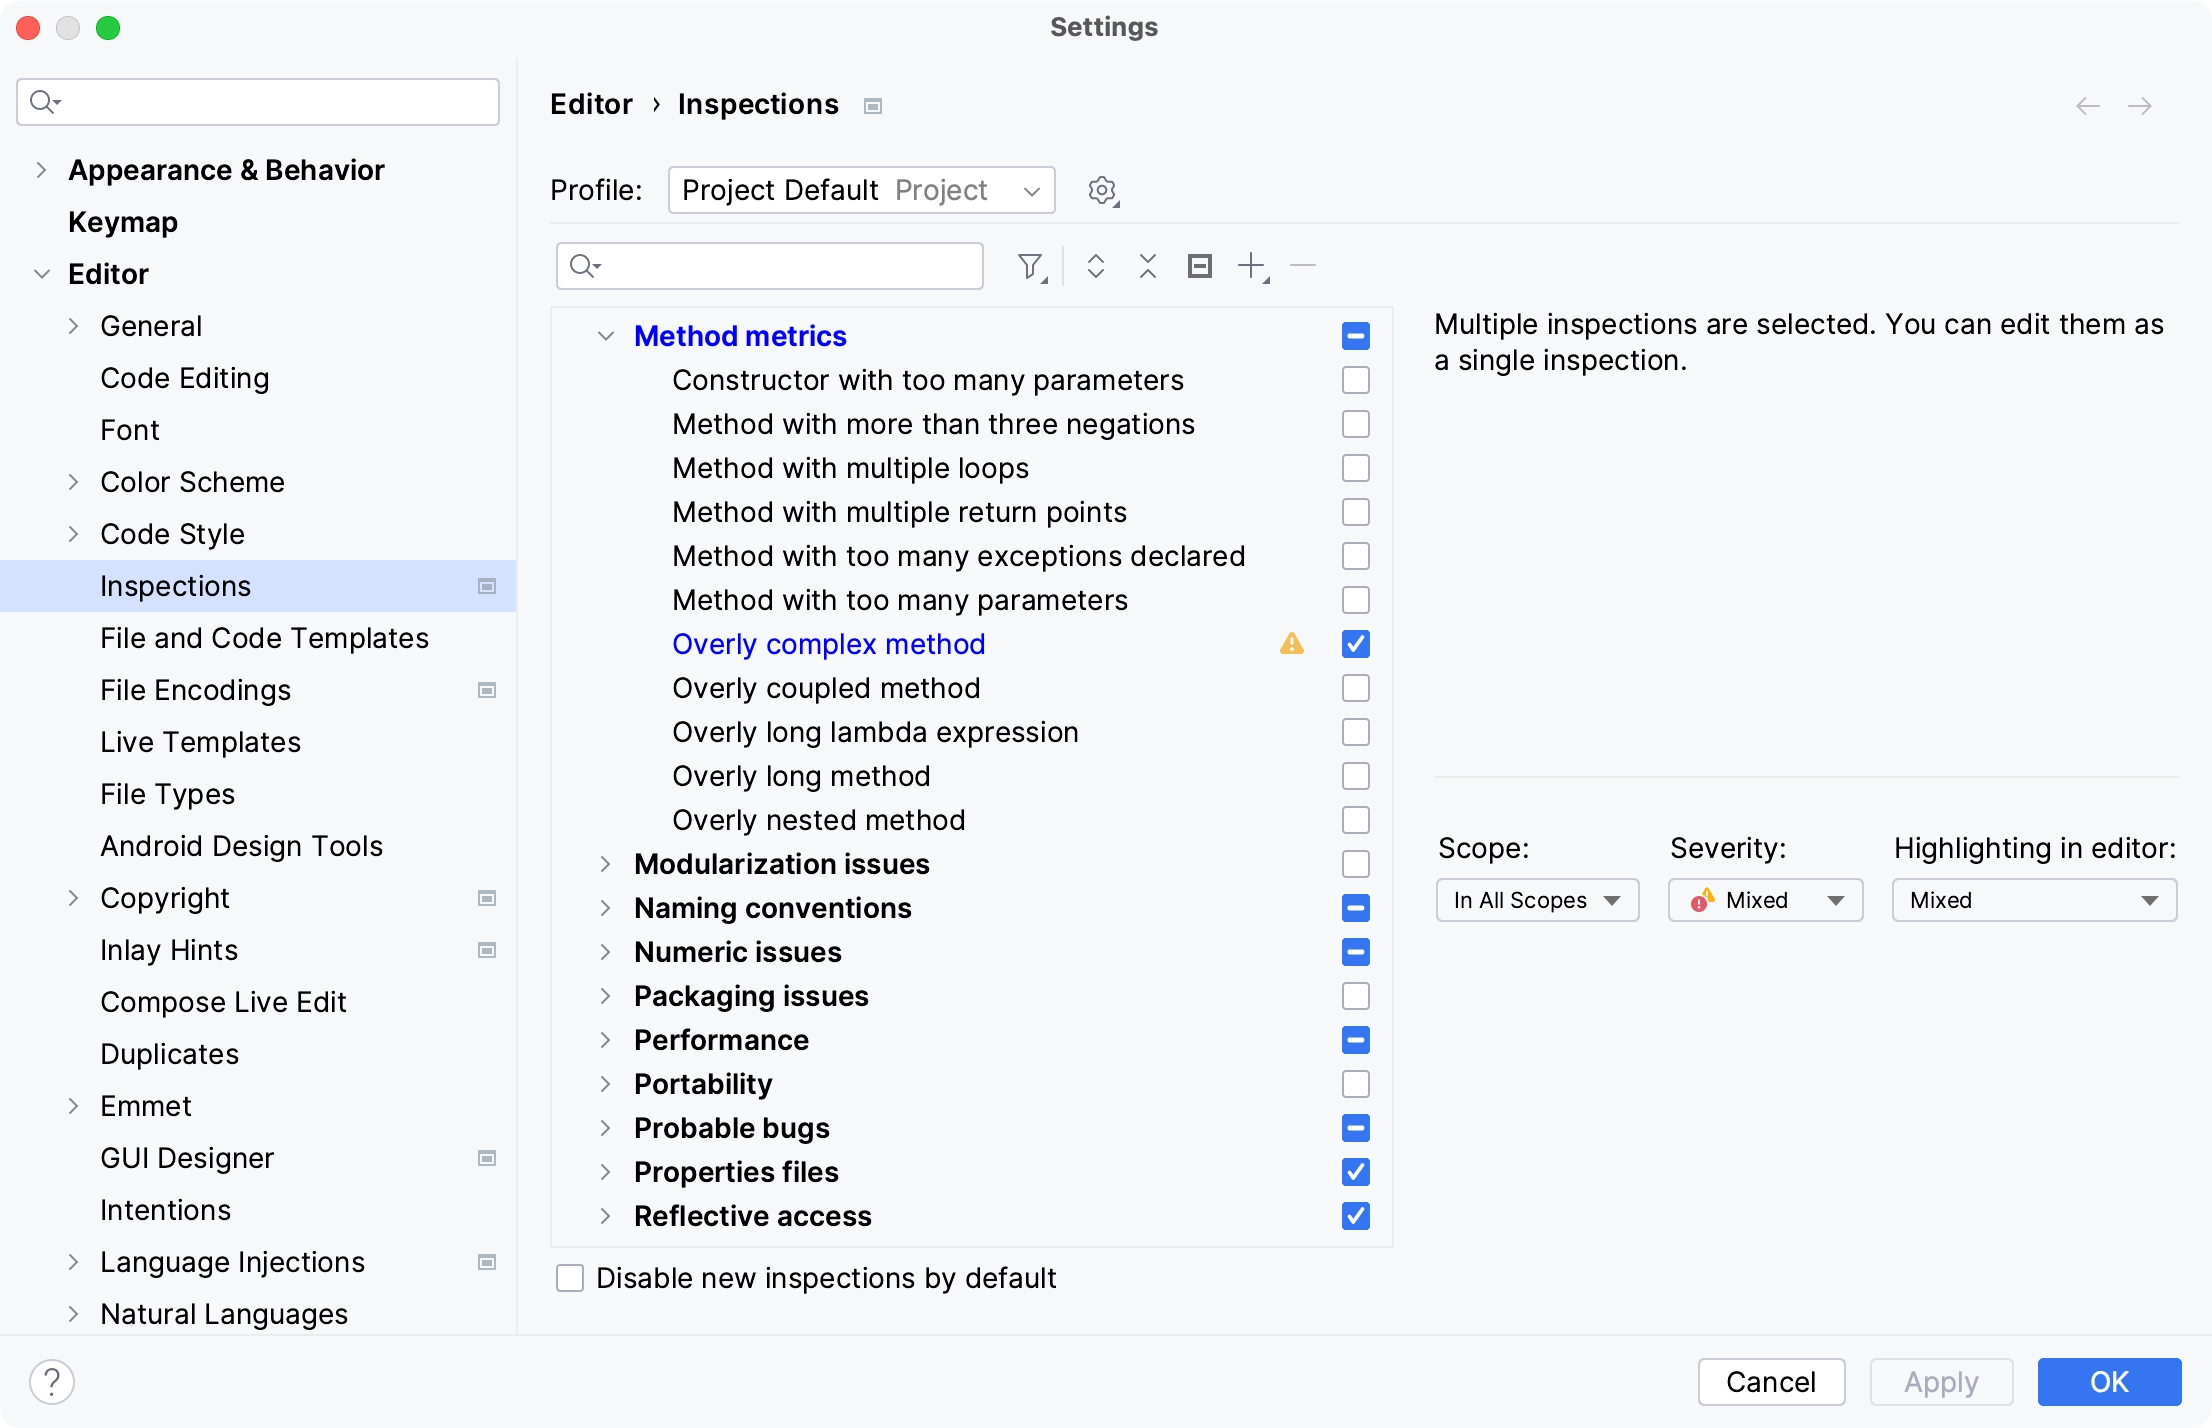Viewport: 2212px width, 1428px height.
Task: Click the remove inspection icon
Action: click(x=1301, y=266)
